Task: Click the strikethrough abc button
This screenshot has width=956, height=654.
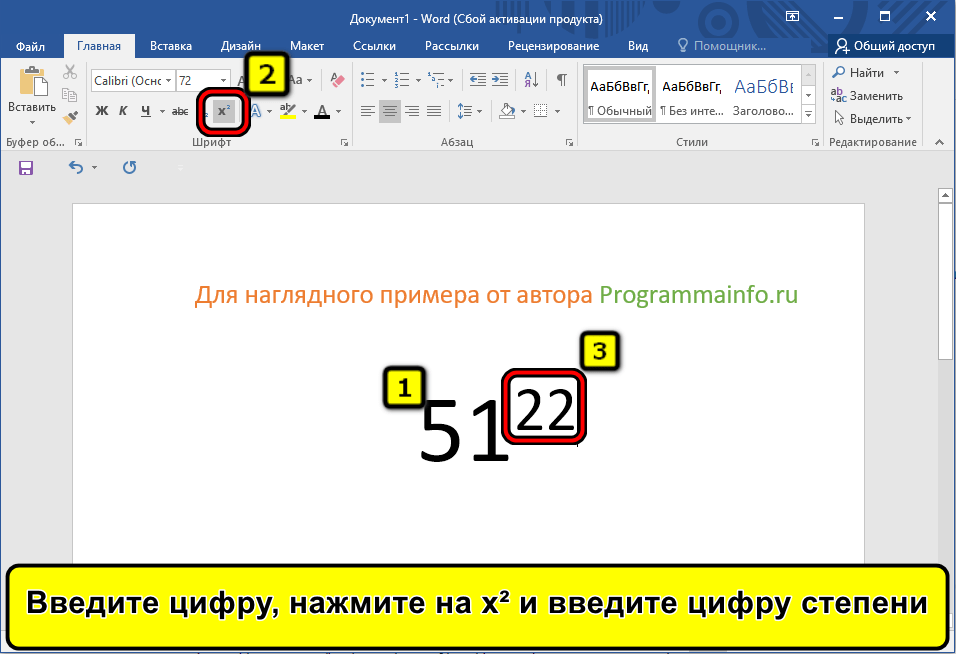Action: 180,111
